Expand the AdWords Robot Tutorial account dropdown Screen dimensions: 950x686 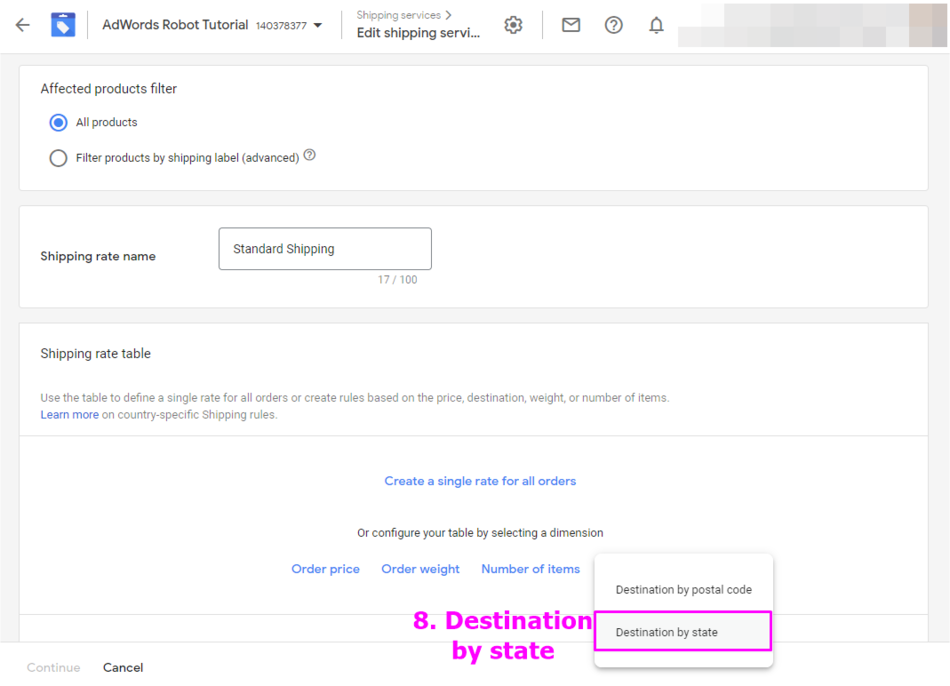coord(318,26)
